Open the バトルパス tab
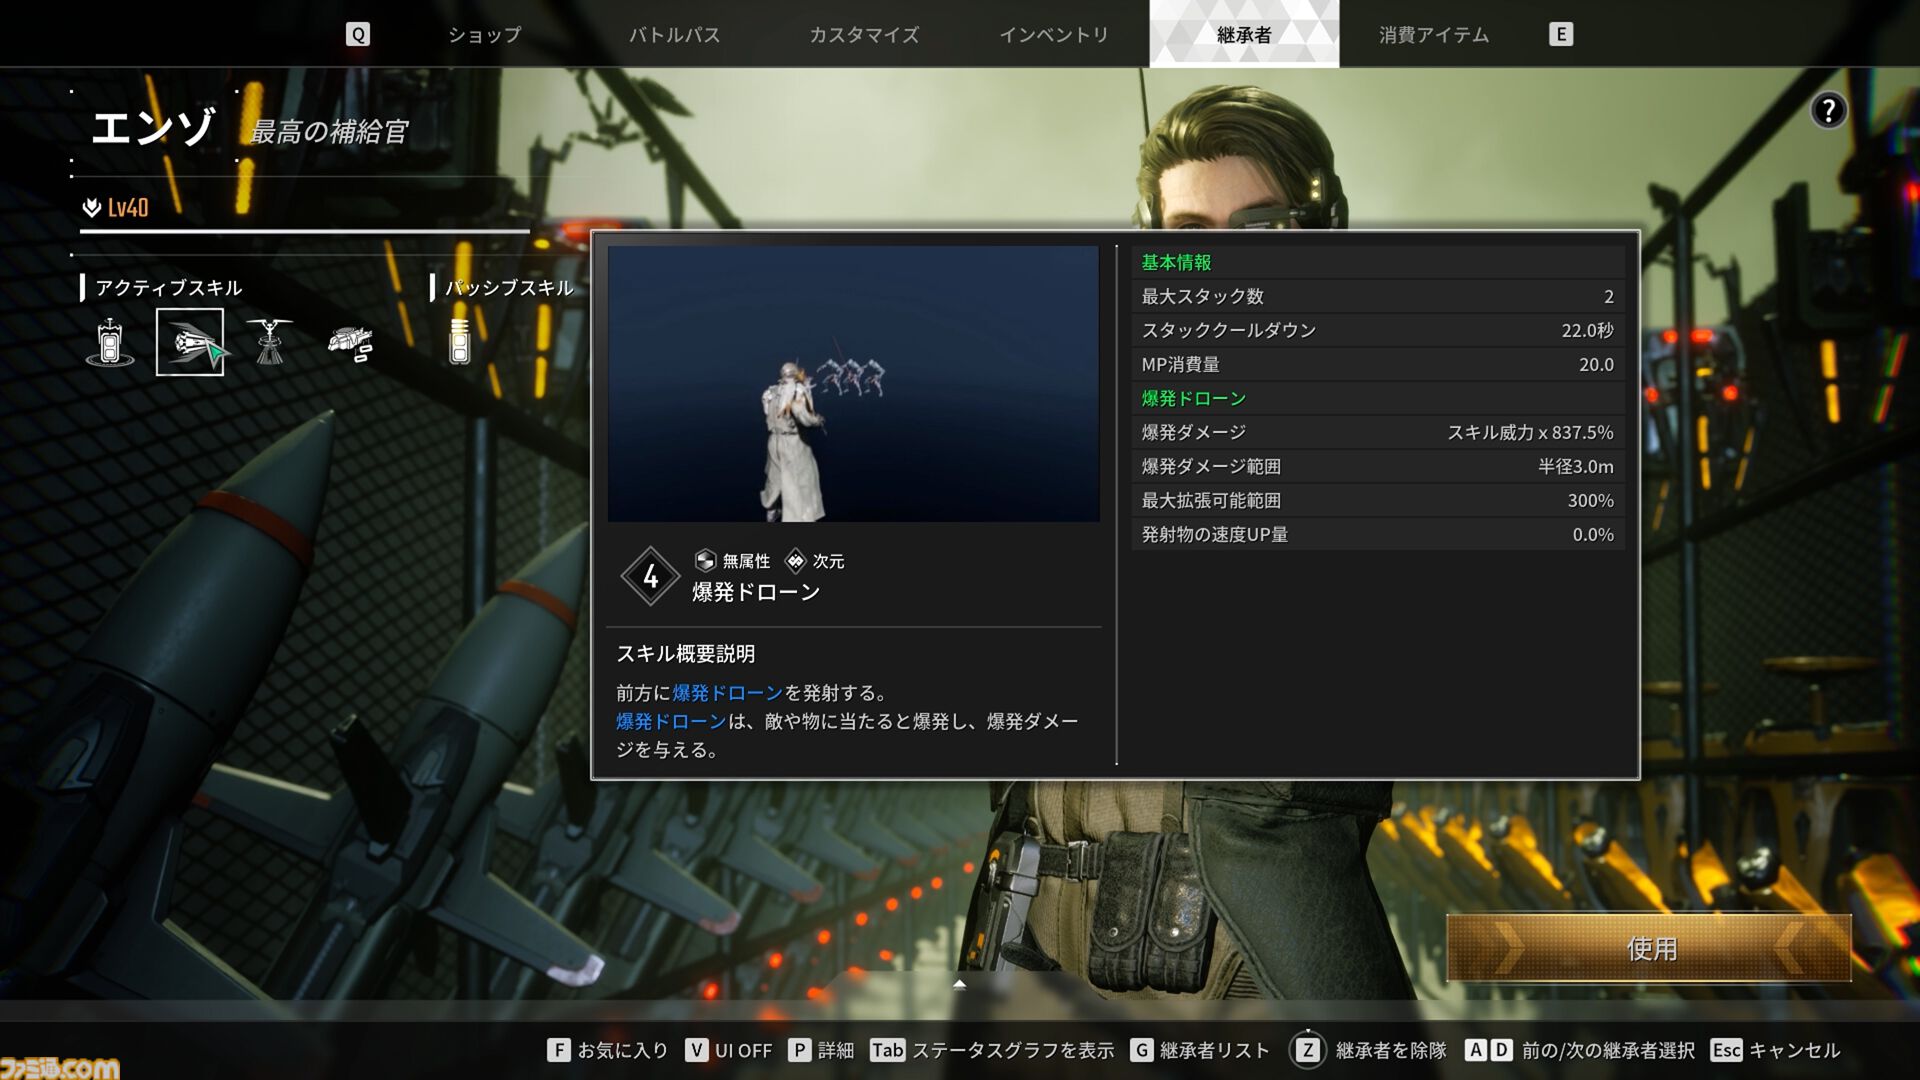This screenshot has height=1080, width=1920. (x=675, y=34)
